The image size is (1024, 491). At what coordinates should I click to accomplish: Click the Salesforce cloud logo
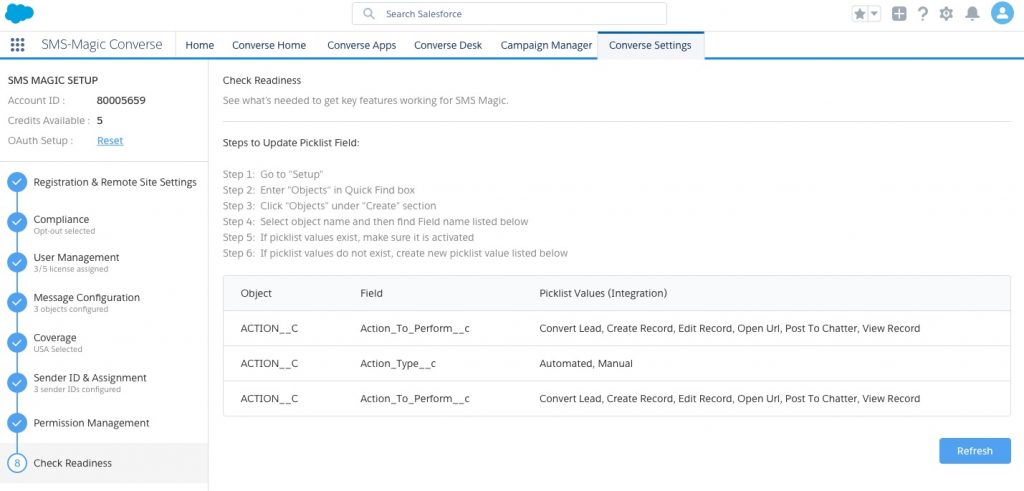[19, 14]
